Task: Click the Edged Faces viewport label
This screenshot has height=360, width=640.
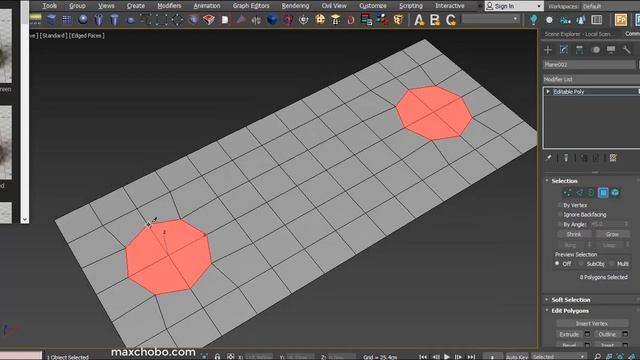Action: point(87,36)
